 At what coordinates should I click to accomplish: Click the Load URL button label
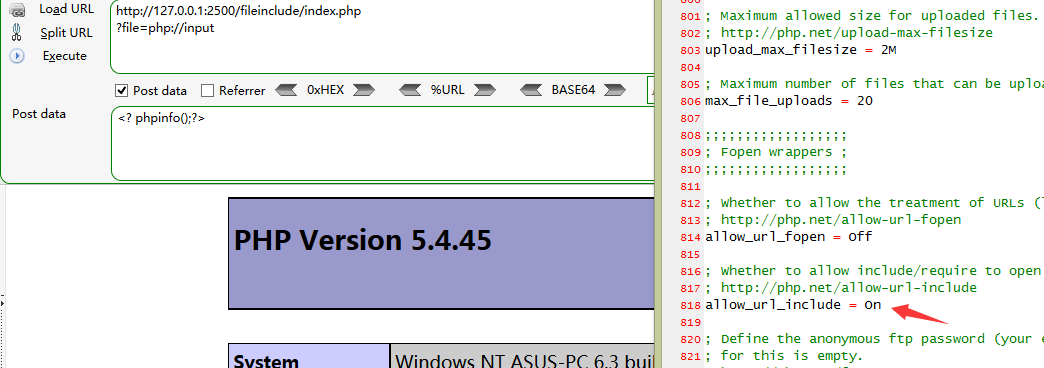tap(66, 10)
